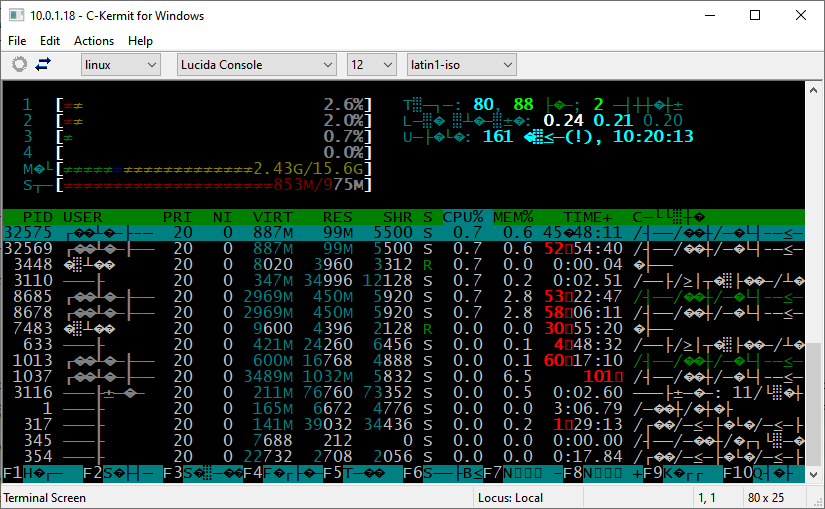Viewport: 825px width, 509px height.
Task: Select process row with PID 3448
Action: 404,264
